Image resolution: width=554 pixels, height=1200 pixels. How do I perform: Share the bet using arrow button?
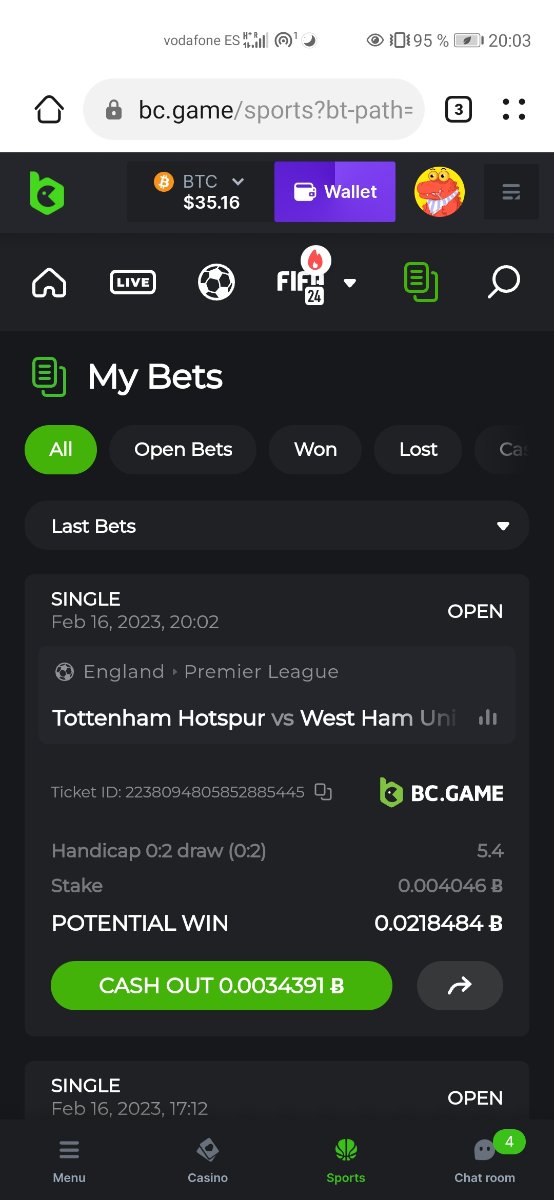pos(460,986)
